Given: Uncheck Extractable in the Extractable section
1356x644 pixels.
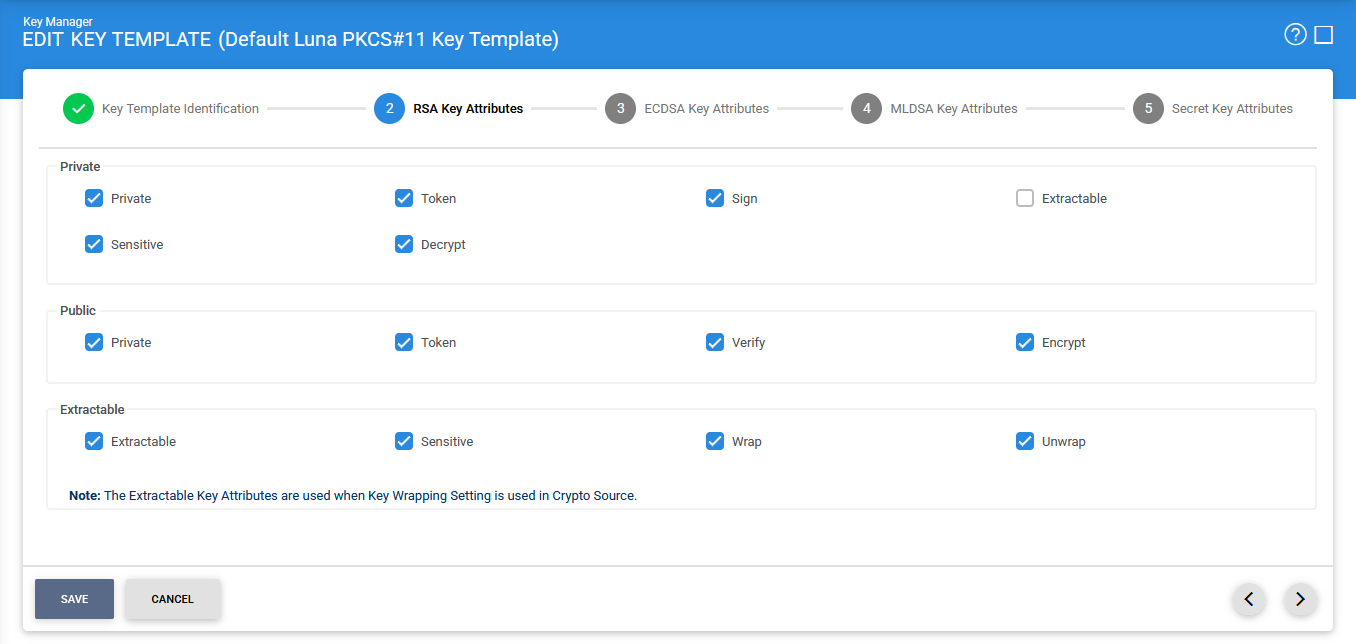Looking at the screenshot, I should 94,441.
